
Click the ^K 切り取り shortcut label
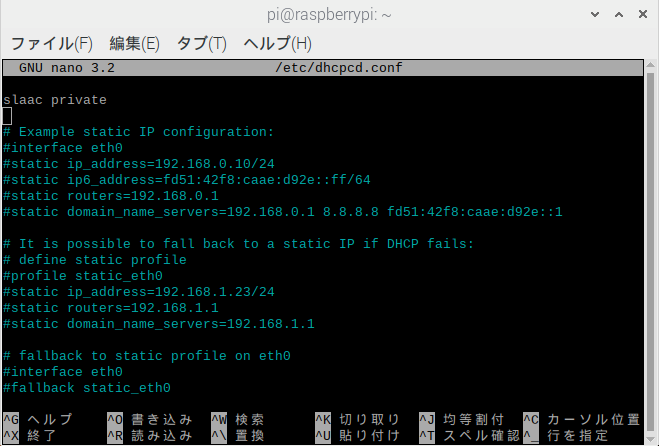357,420
